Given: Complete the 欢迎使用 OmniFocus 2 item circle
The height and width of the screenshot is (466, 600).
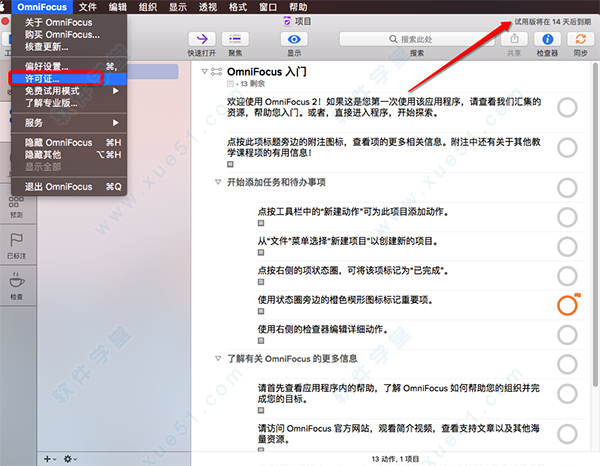Looking at the screenshot, I should click(567, 108).
